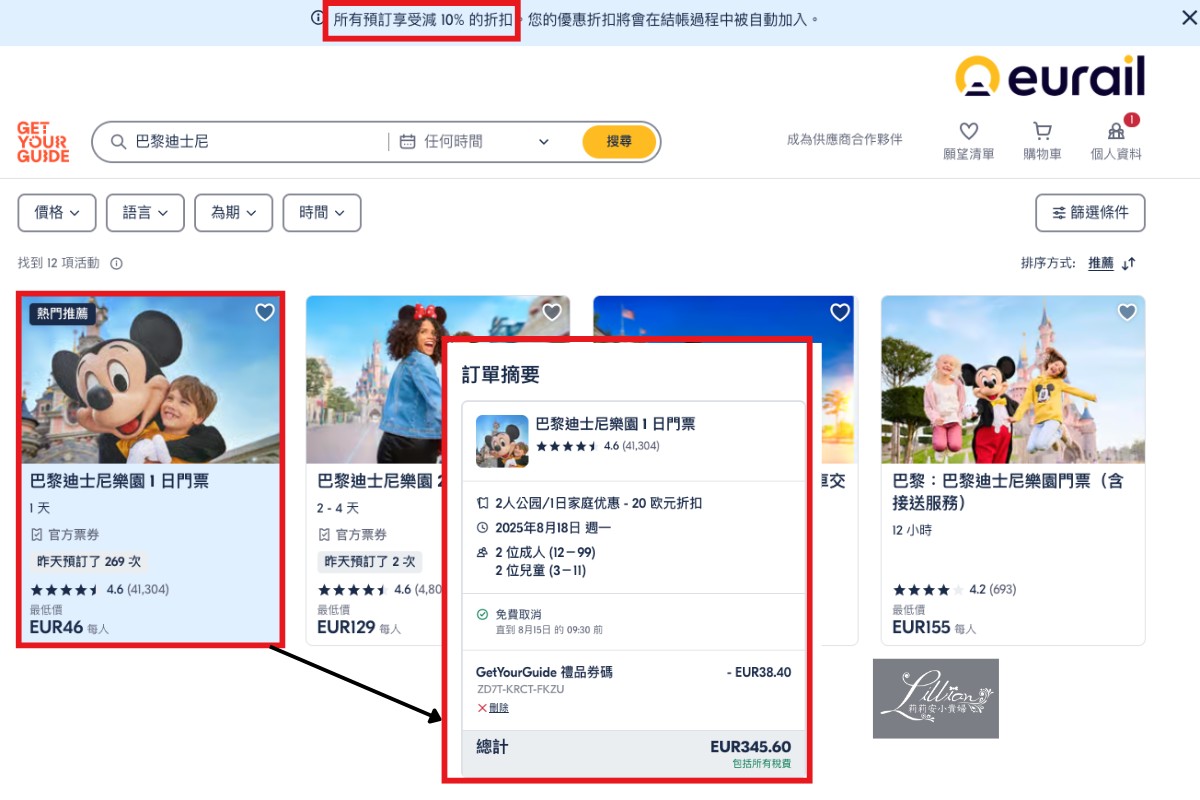The height and width of the screenshot is (800, 1200).
Task: Click 昨天預訂了 269 次 label
Action: (89, 562)
